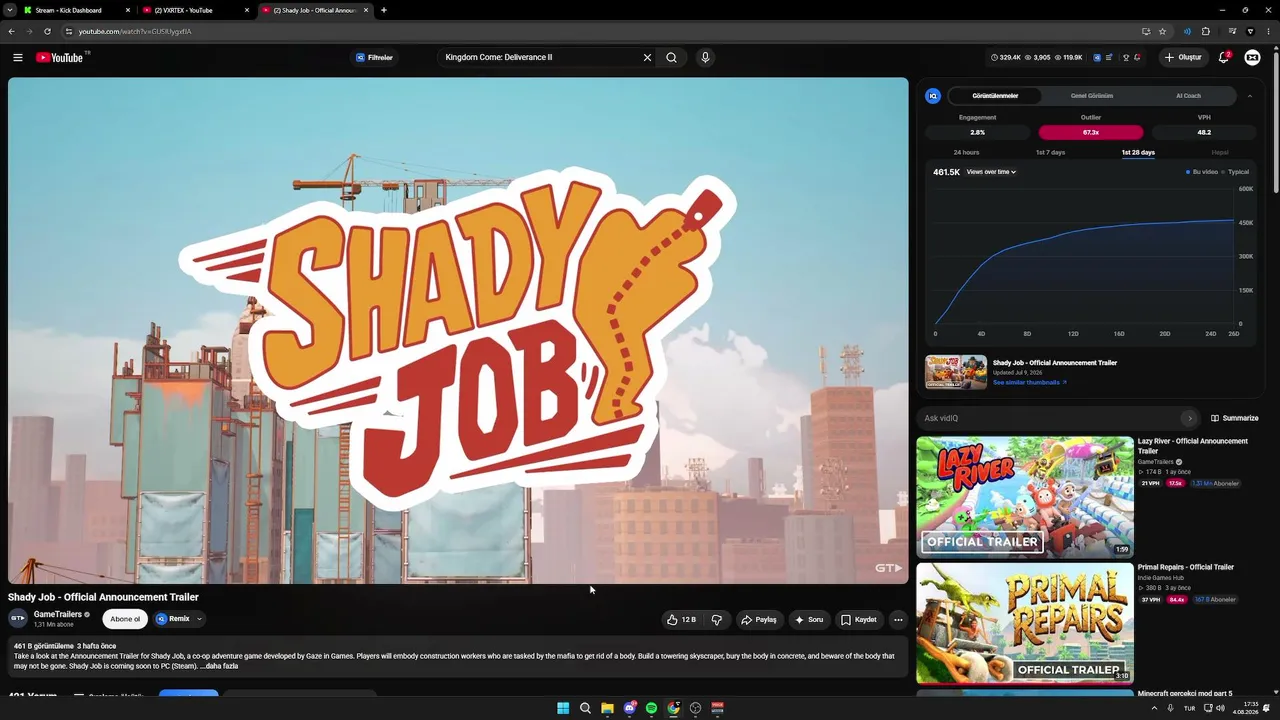
Task: Collapse the vidIQ panel with the chevron
Action: 1249,96
